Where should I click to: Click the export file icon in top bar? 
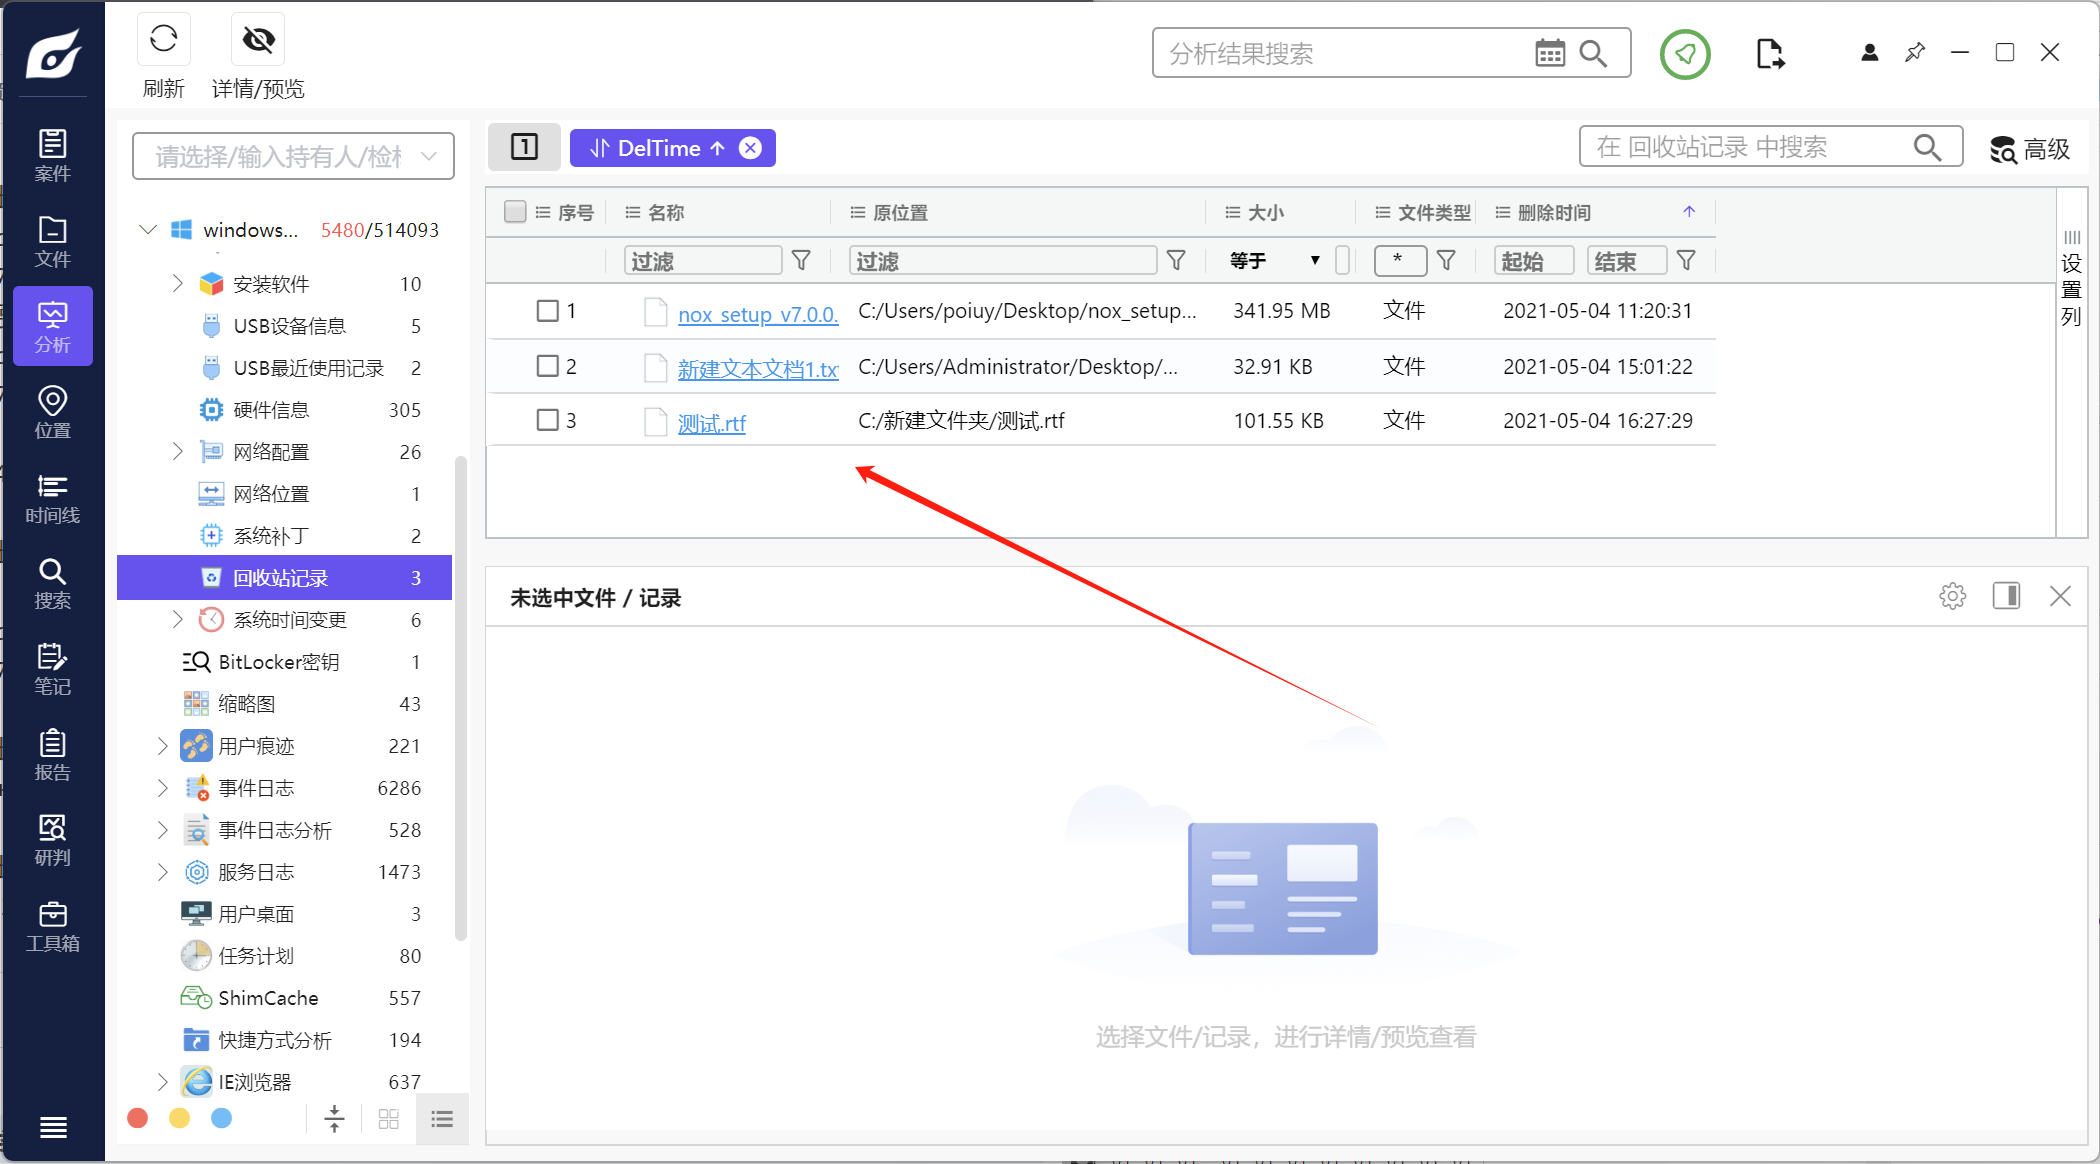[x=1769, y=53]
